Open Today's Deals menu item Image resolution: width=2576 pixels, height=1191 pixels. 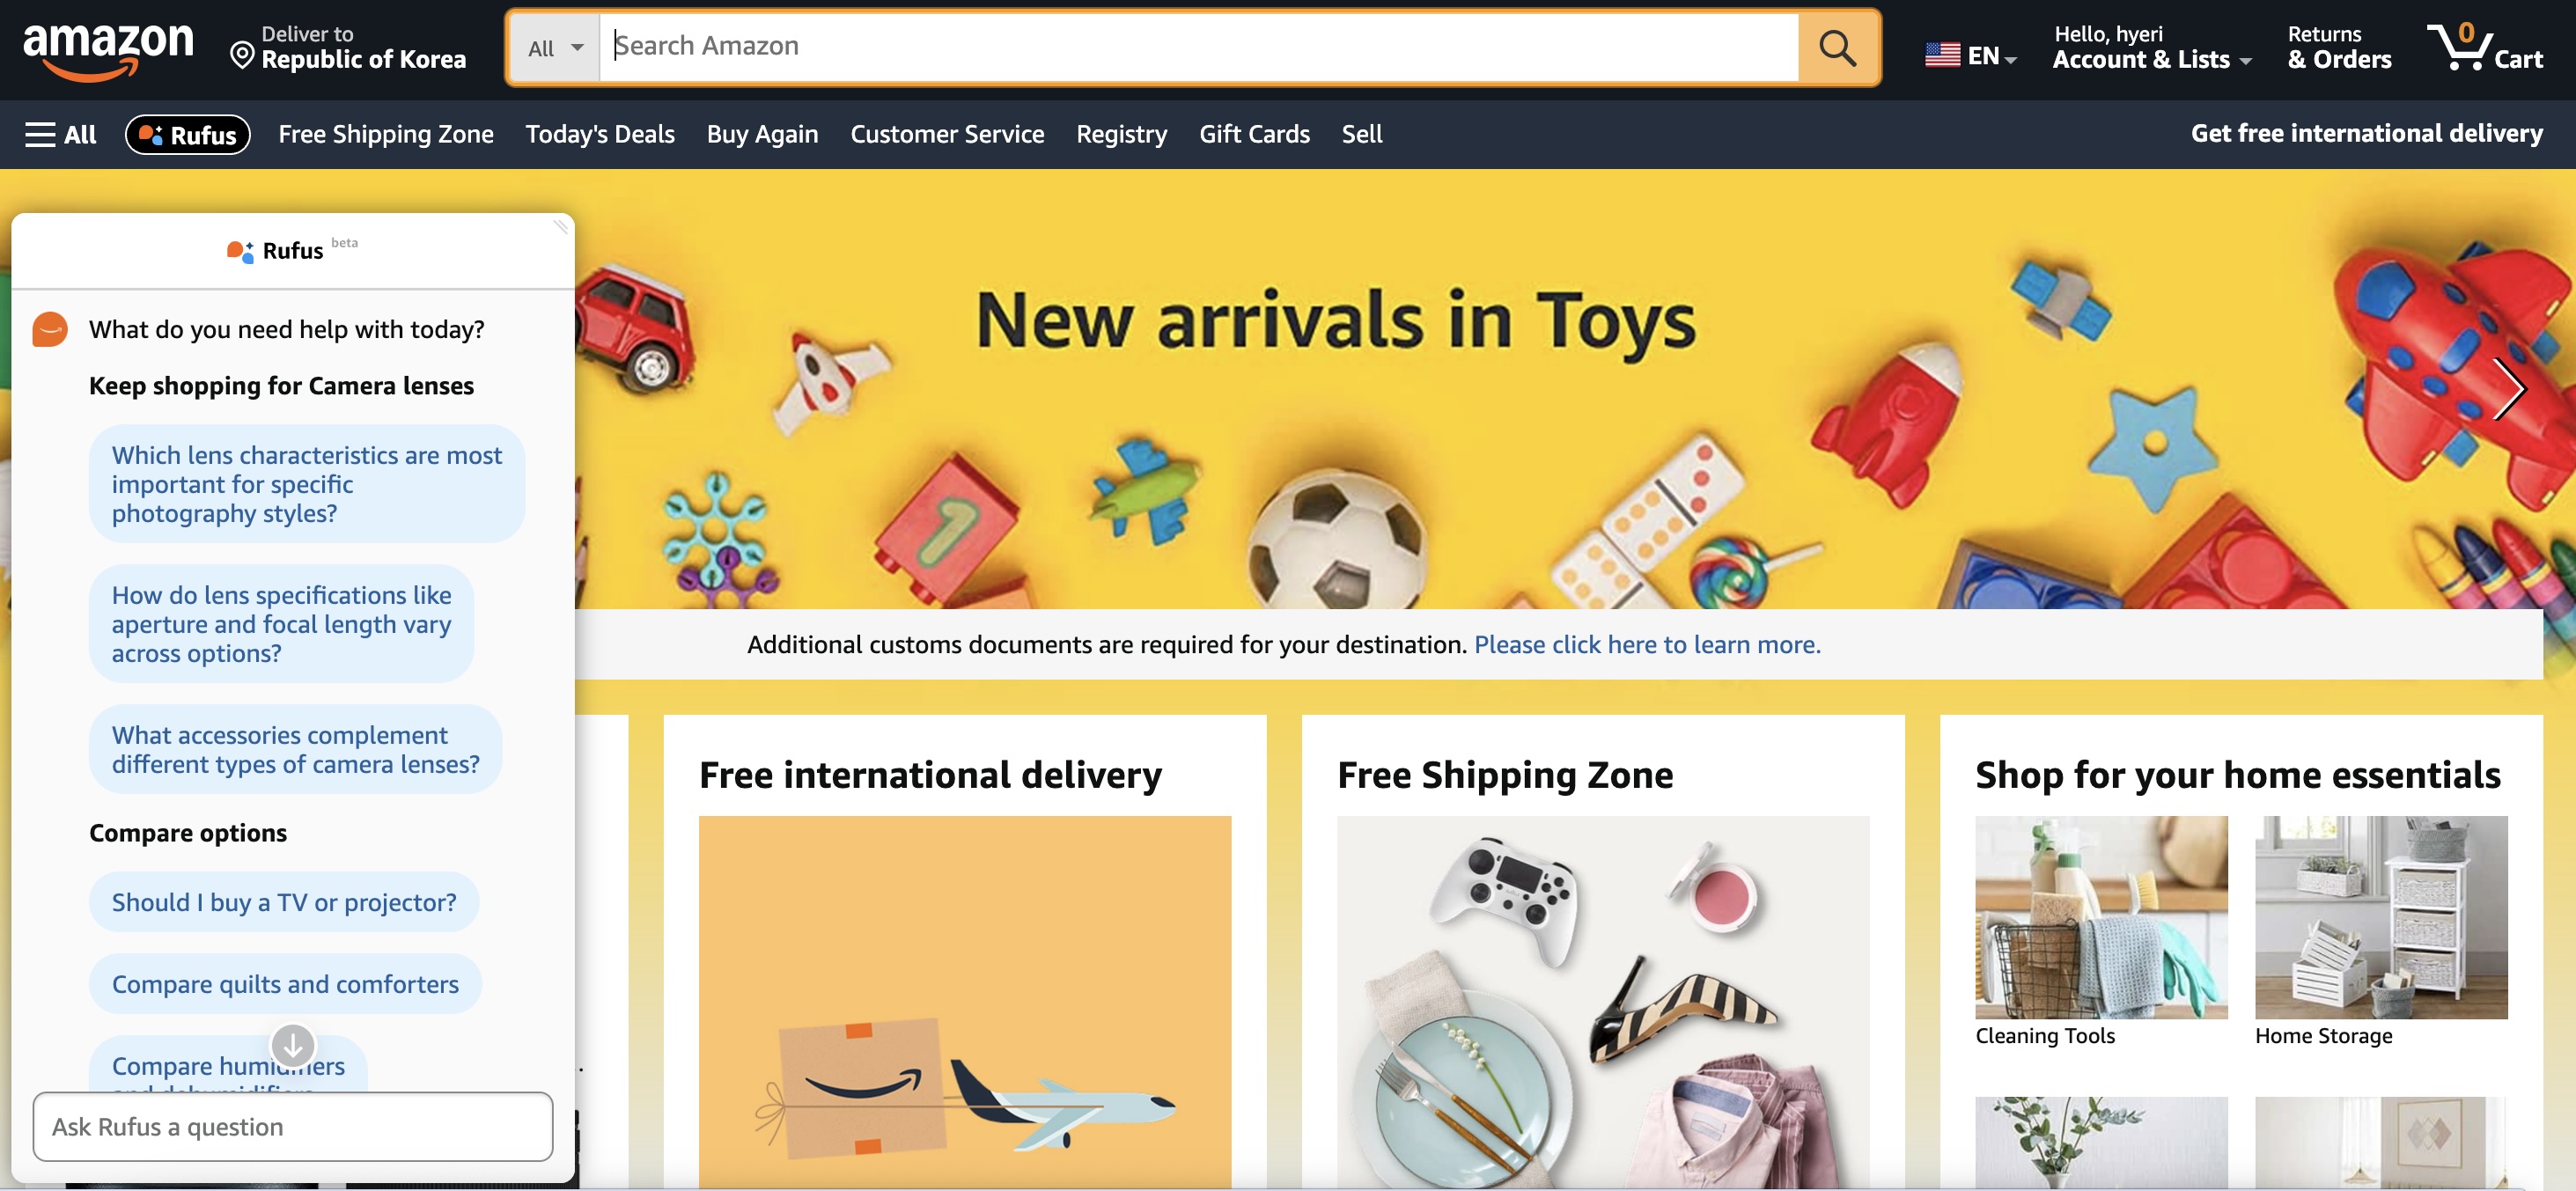point(600,134)
